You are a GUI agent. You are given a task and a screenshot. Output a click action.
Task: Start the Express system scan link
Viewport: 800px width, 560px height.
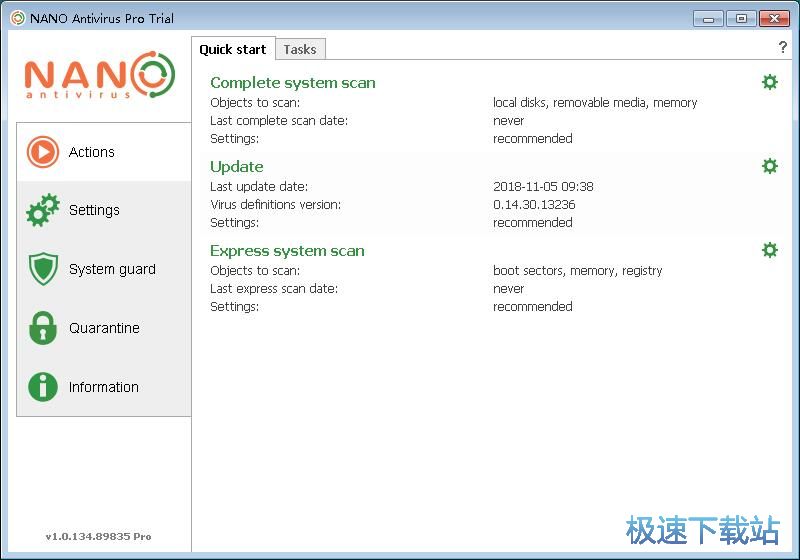[287, 251]
